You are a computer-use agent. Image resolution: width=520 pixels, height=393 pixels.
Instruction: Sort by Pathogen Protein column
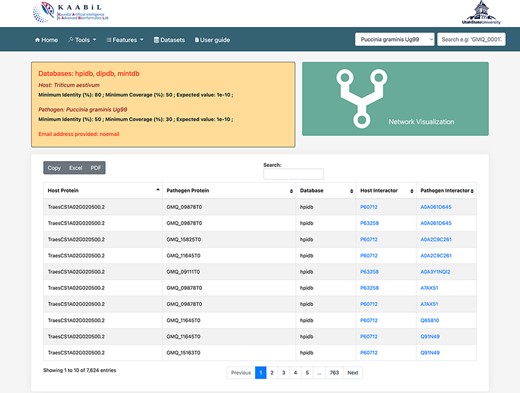pos(229,191)
